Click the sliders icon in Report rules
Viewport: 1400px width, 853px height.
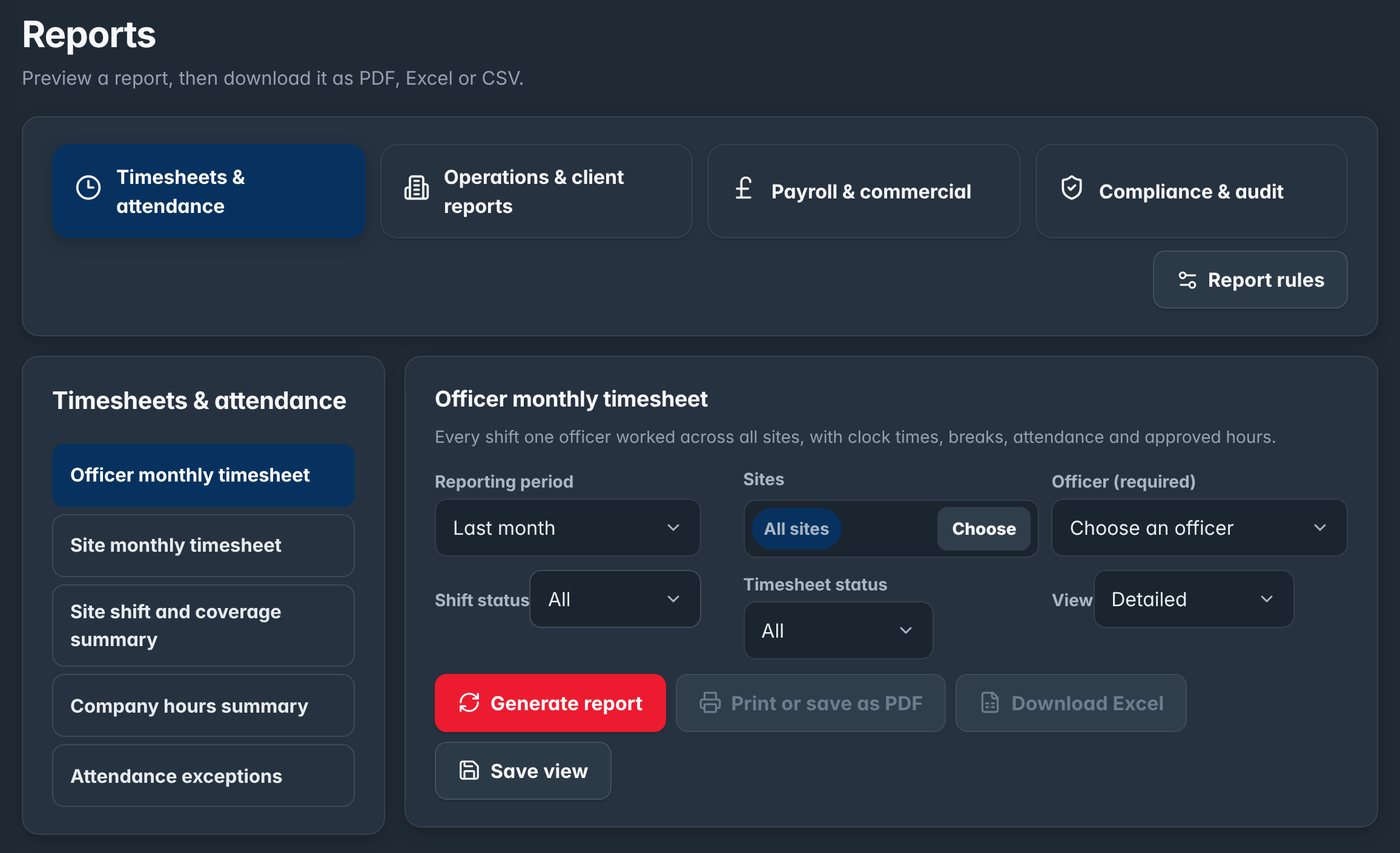(x=1187, y=280)
